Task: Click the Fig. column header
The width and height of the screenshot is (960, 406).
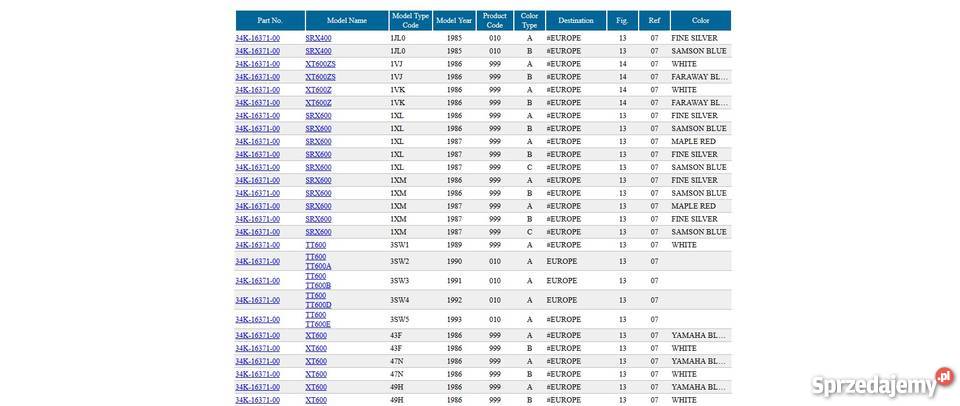Action: 623,20
